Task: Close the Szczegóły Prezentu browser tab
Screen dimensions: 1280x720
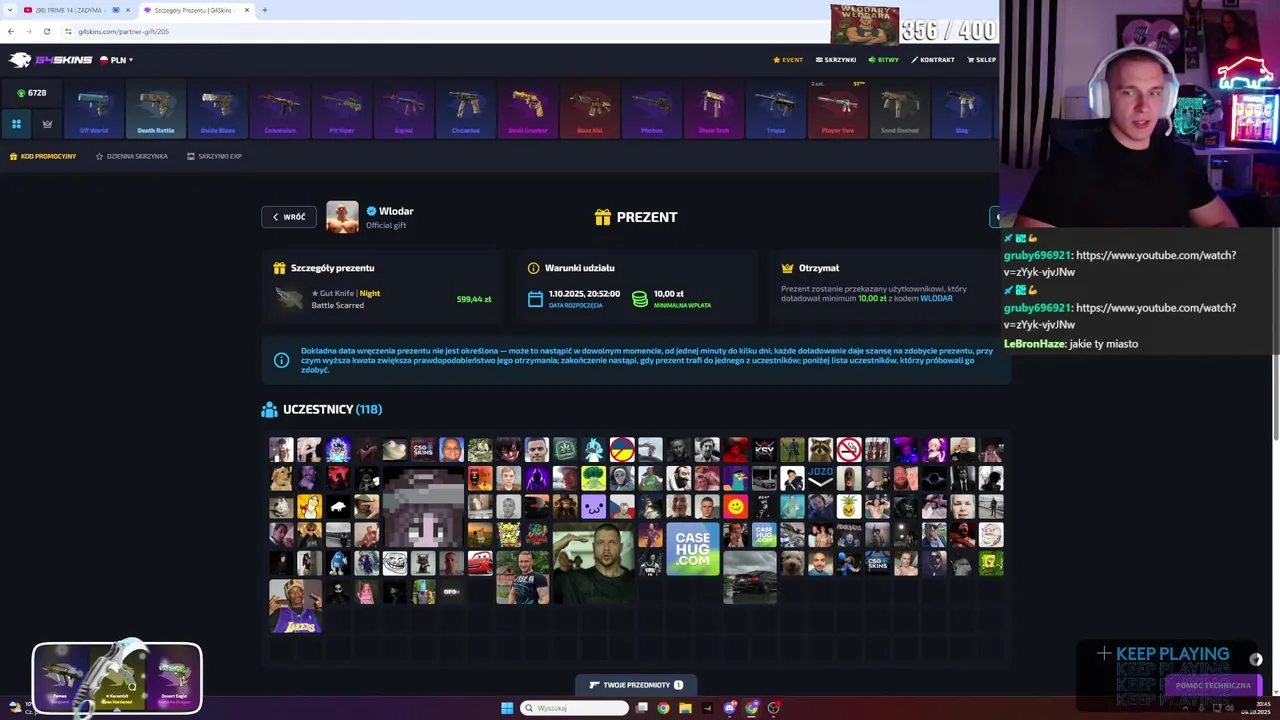Action: 247,10
